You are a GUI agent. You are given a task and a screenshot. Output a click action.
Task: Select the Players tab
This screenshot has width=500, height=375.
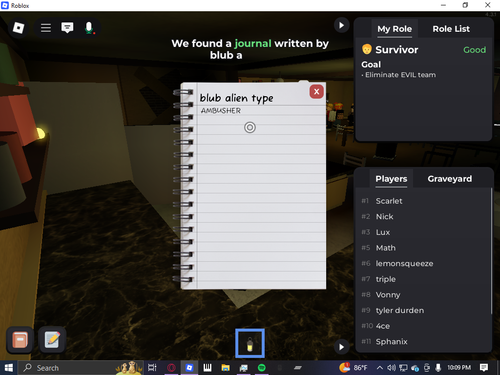(x=391, y=179)
